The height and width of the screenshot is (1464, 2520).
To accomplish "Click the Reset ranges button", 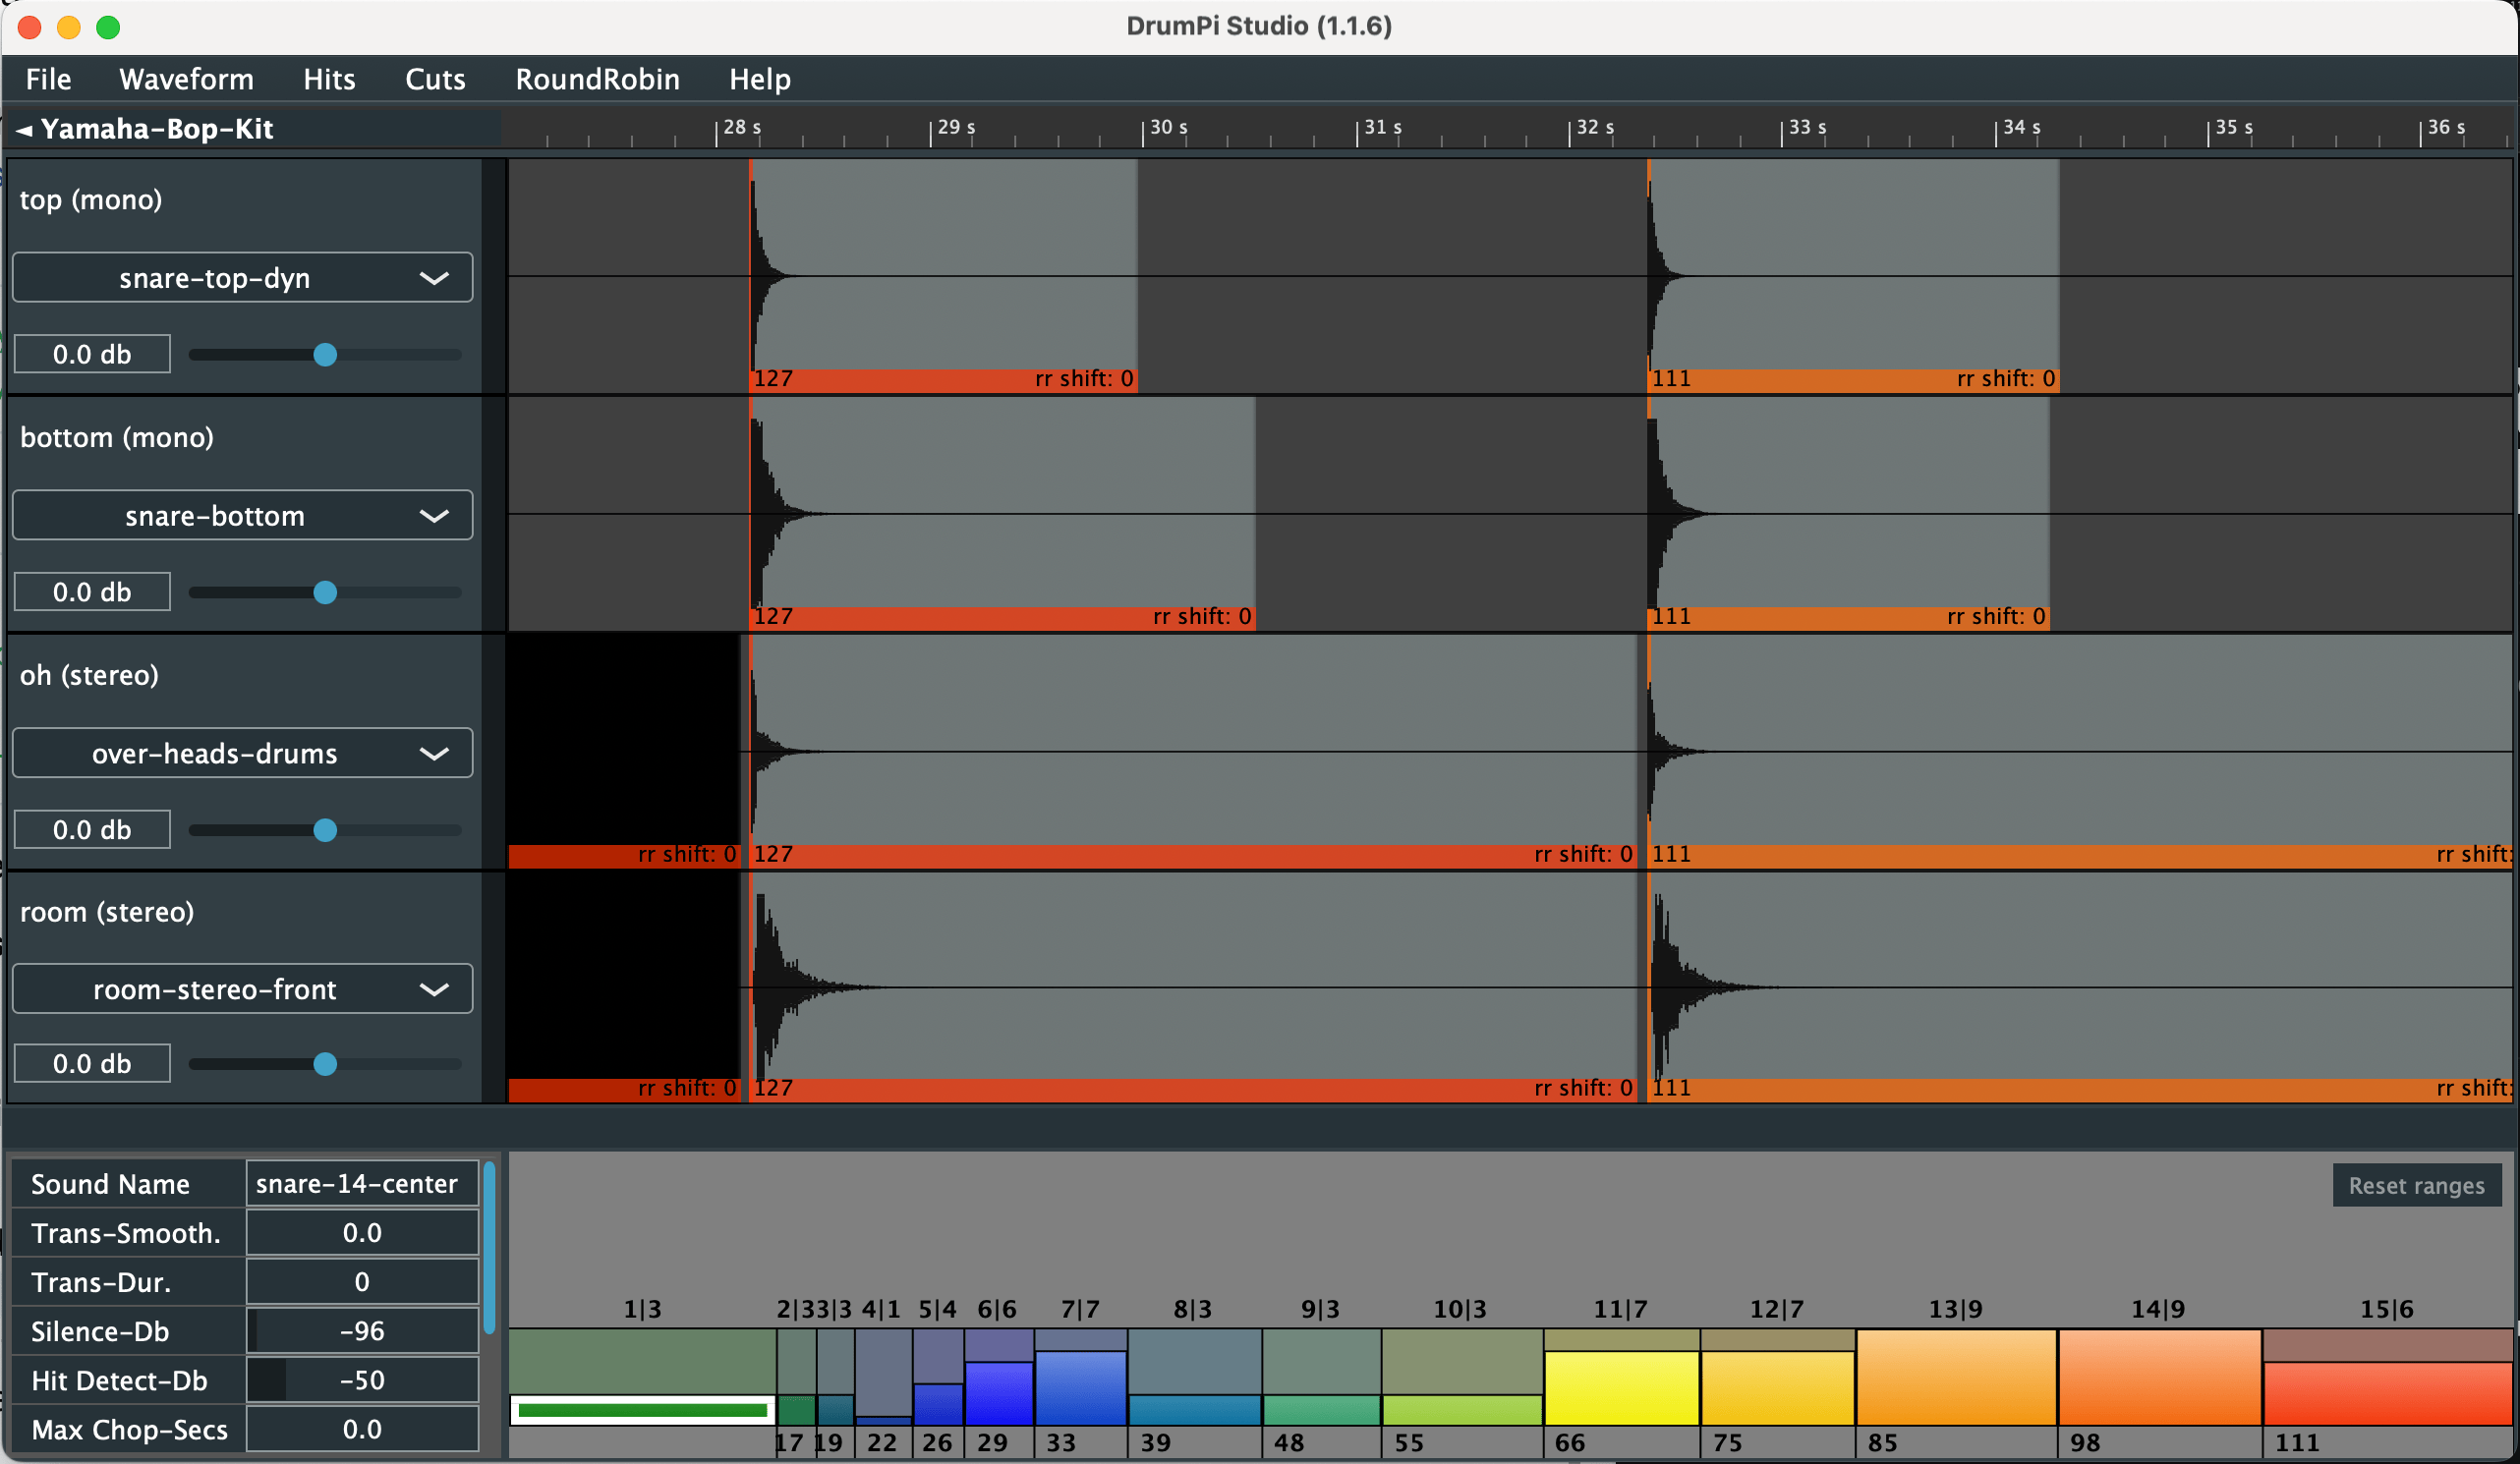I will 2416,1185.
